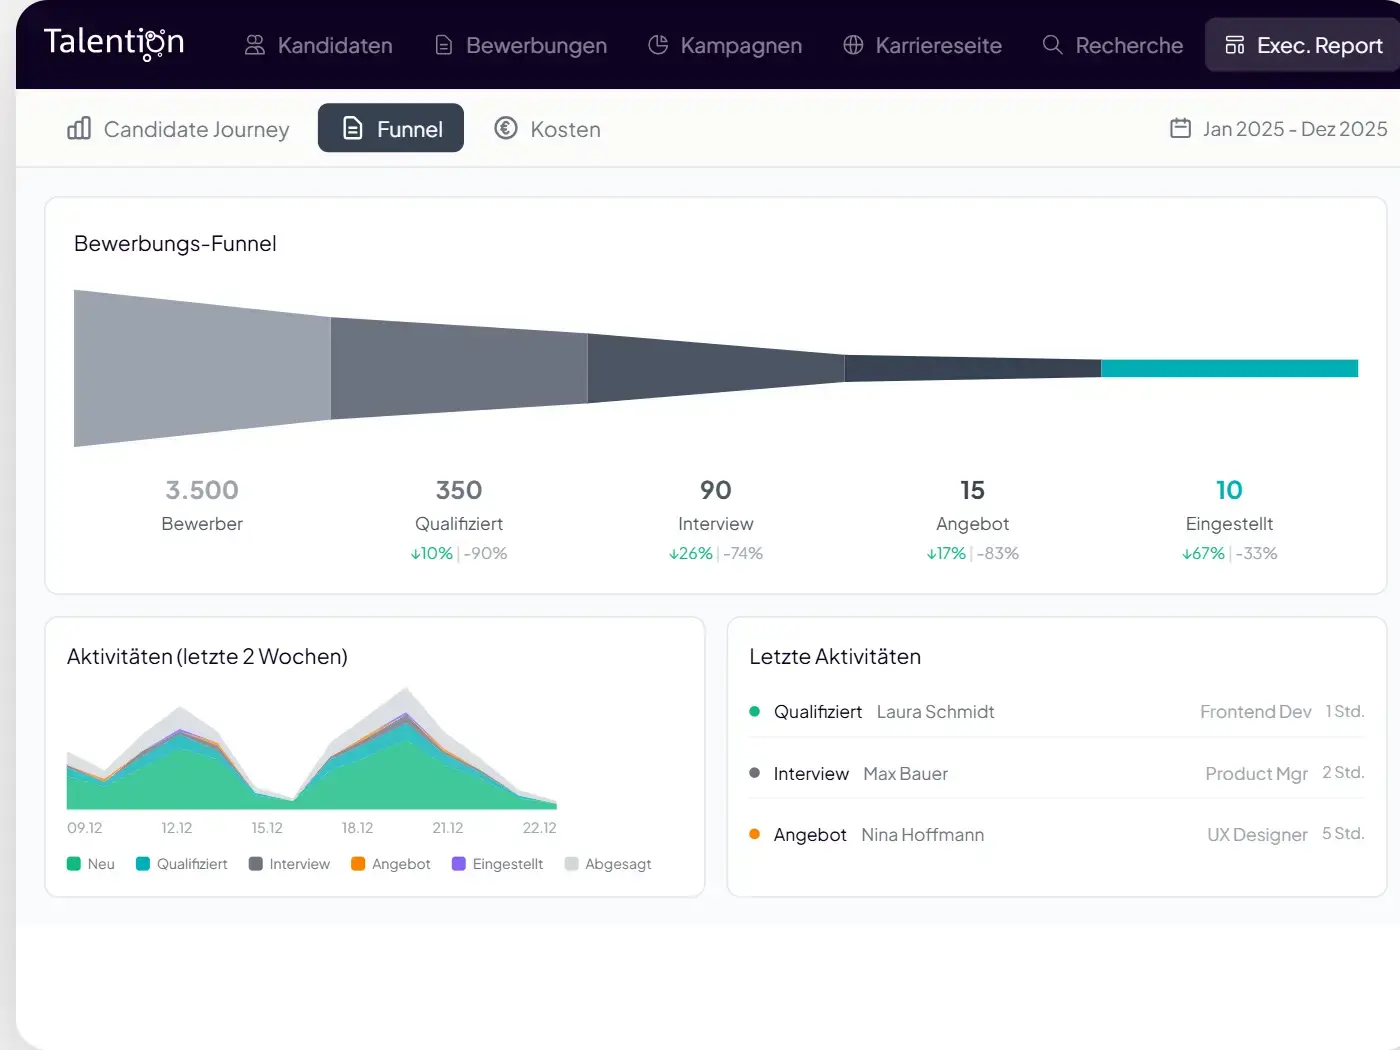1400x1050 pixels.
Task: Select the teal Eingestellt funnel segment
Action: point(1228,368)
